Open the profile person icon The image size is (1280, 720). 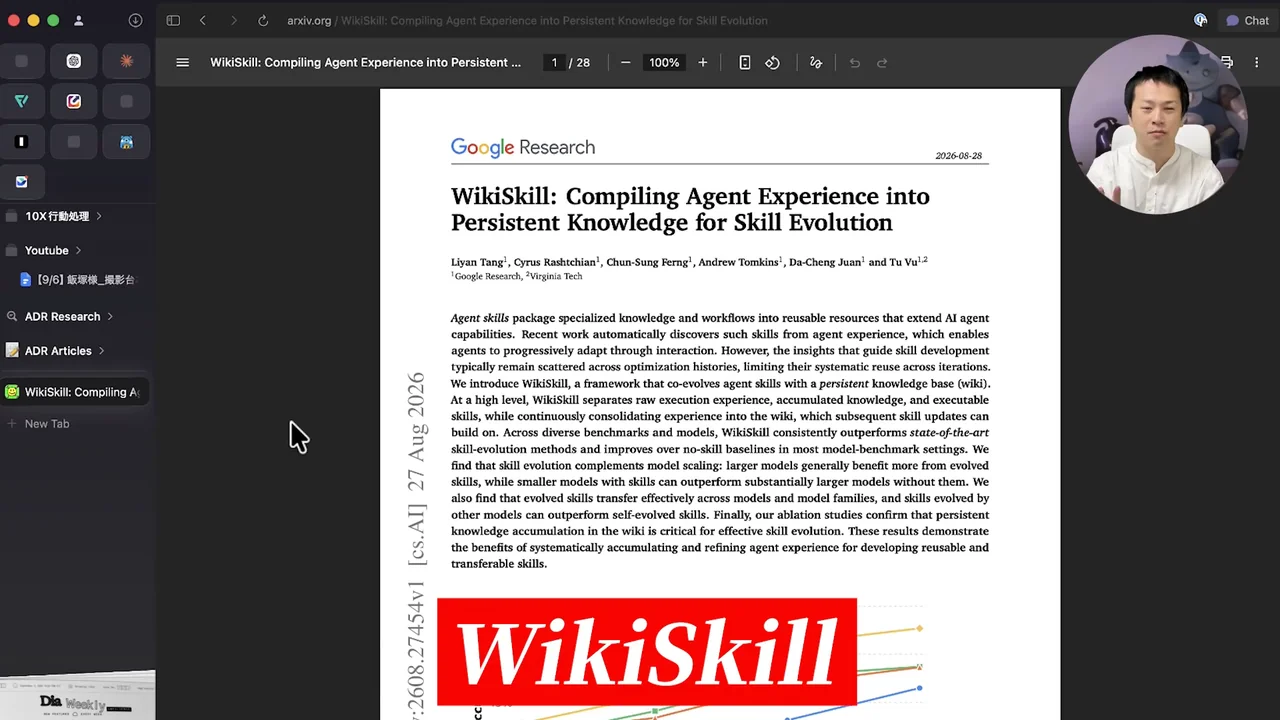(79, 20)
